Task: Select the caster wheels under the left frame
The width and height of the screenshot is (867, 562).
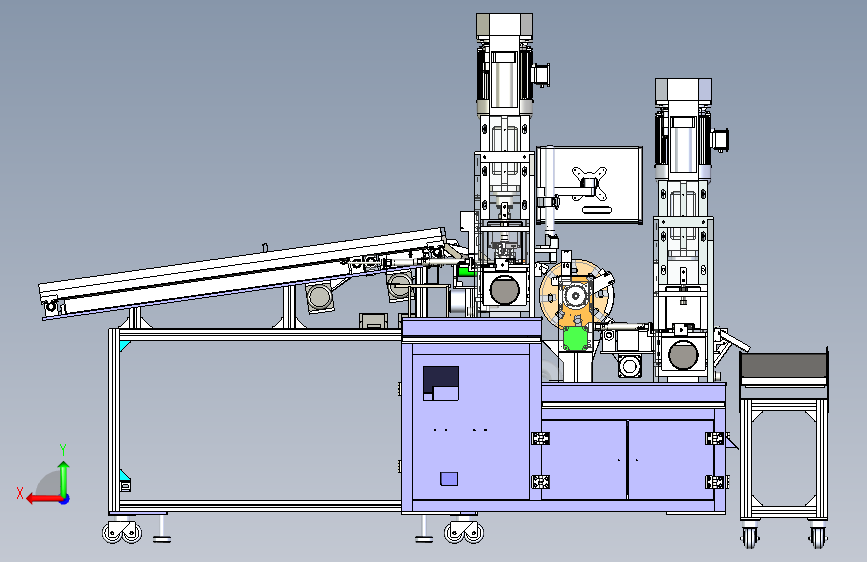Action: click(122, 532)
